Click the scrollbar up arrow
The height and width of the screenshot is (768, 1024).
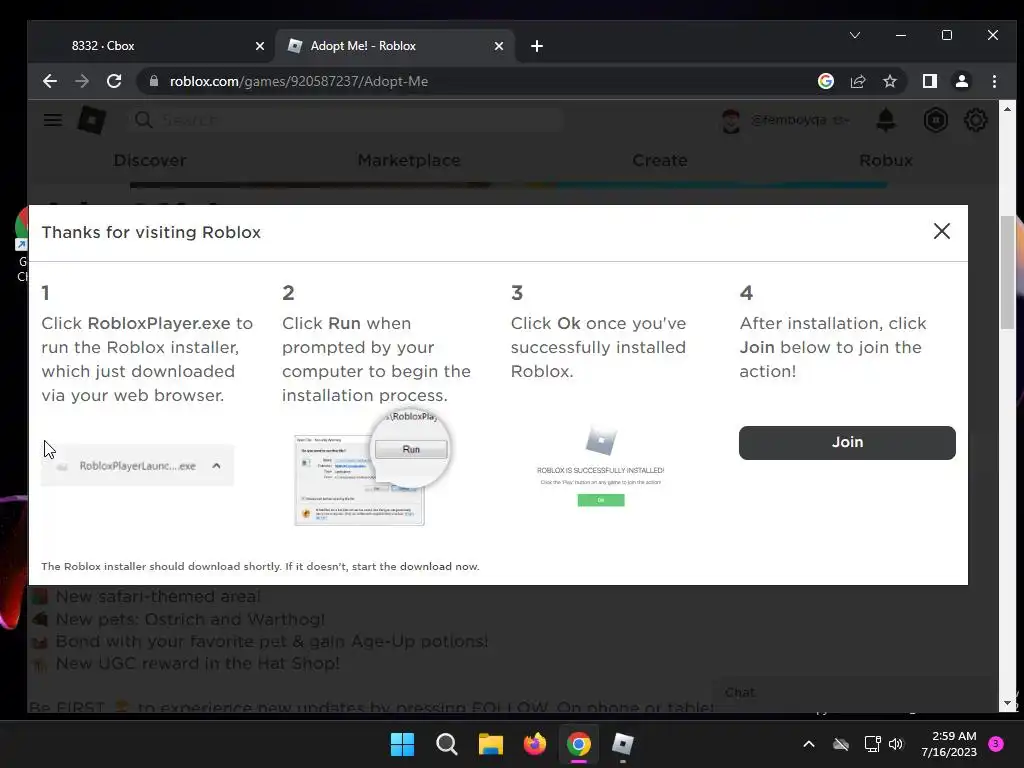click(x=1007, y=110)
